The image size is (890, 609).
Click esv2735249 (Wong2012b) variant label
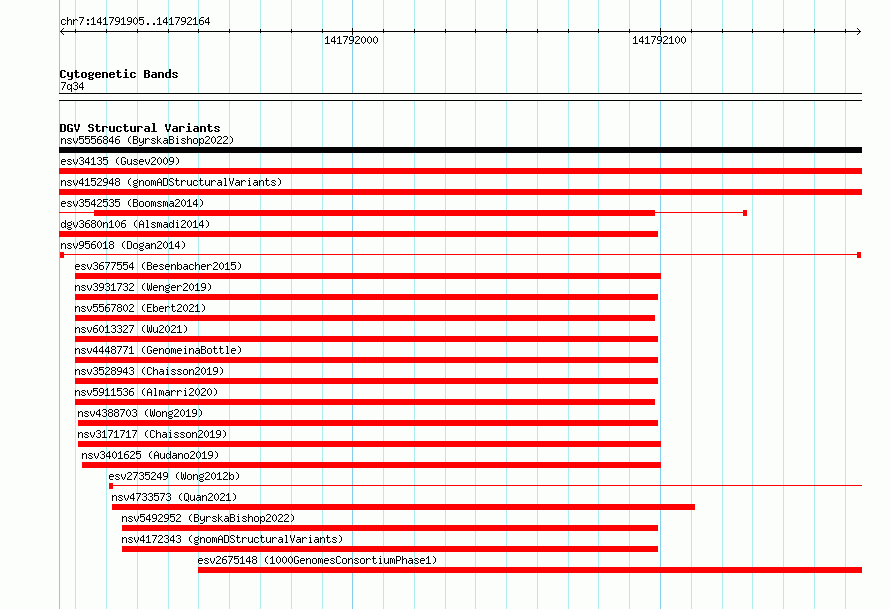pyautogui.click(x=174, y=476)
